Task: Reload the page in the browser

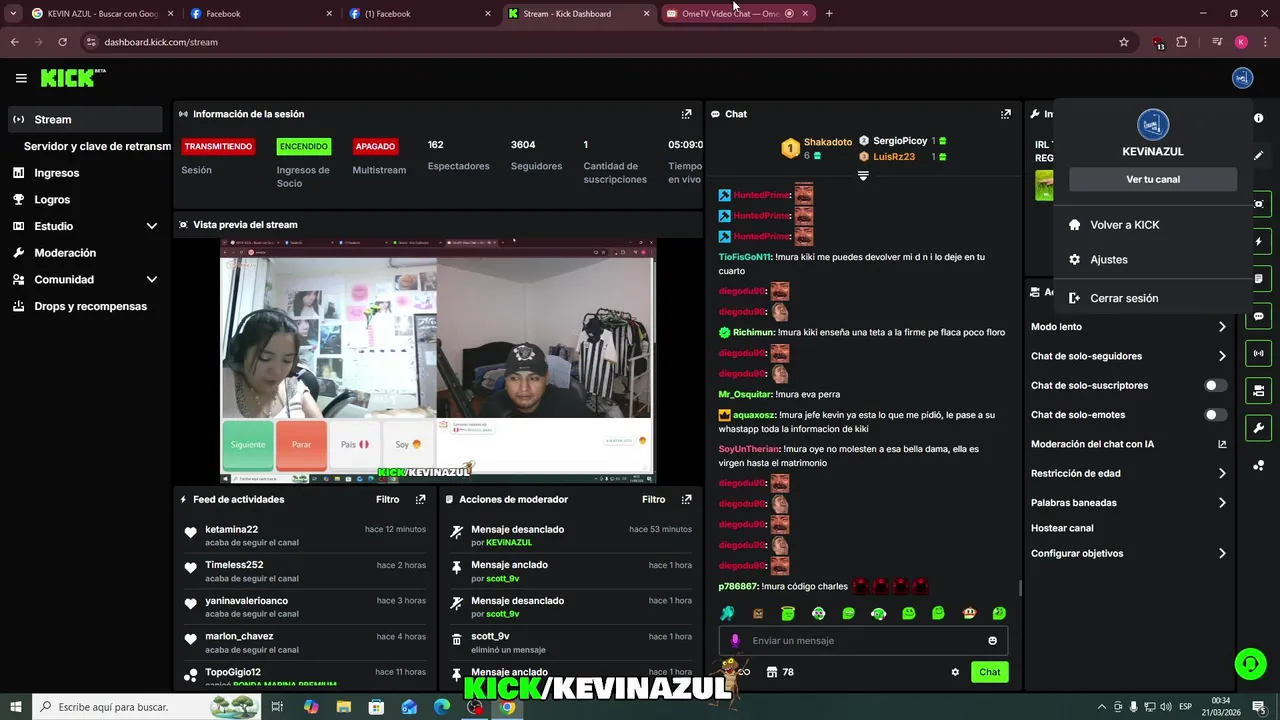Action: [x=62, y=42]
